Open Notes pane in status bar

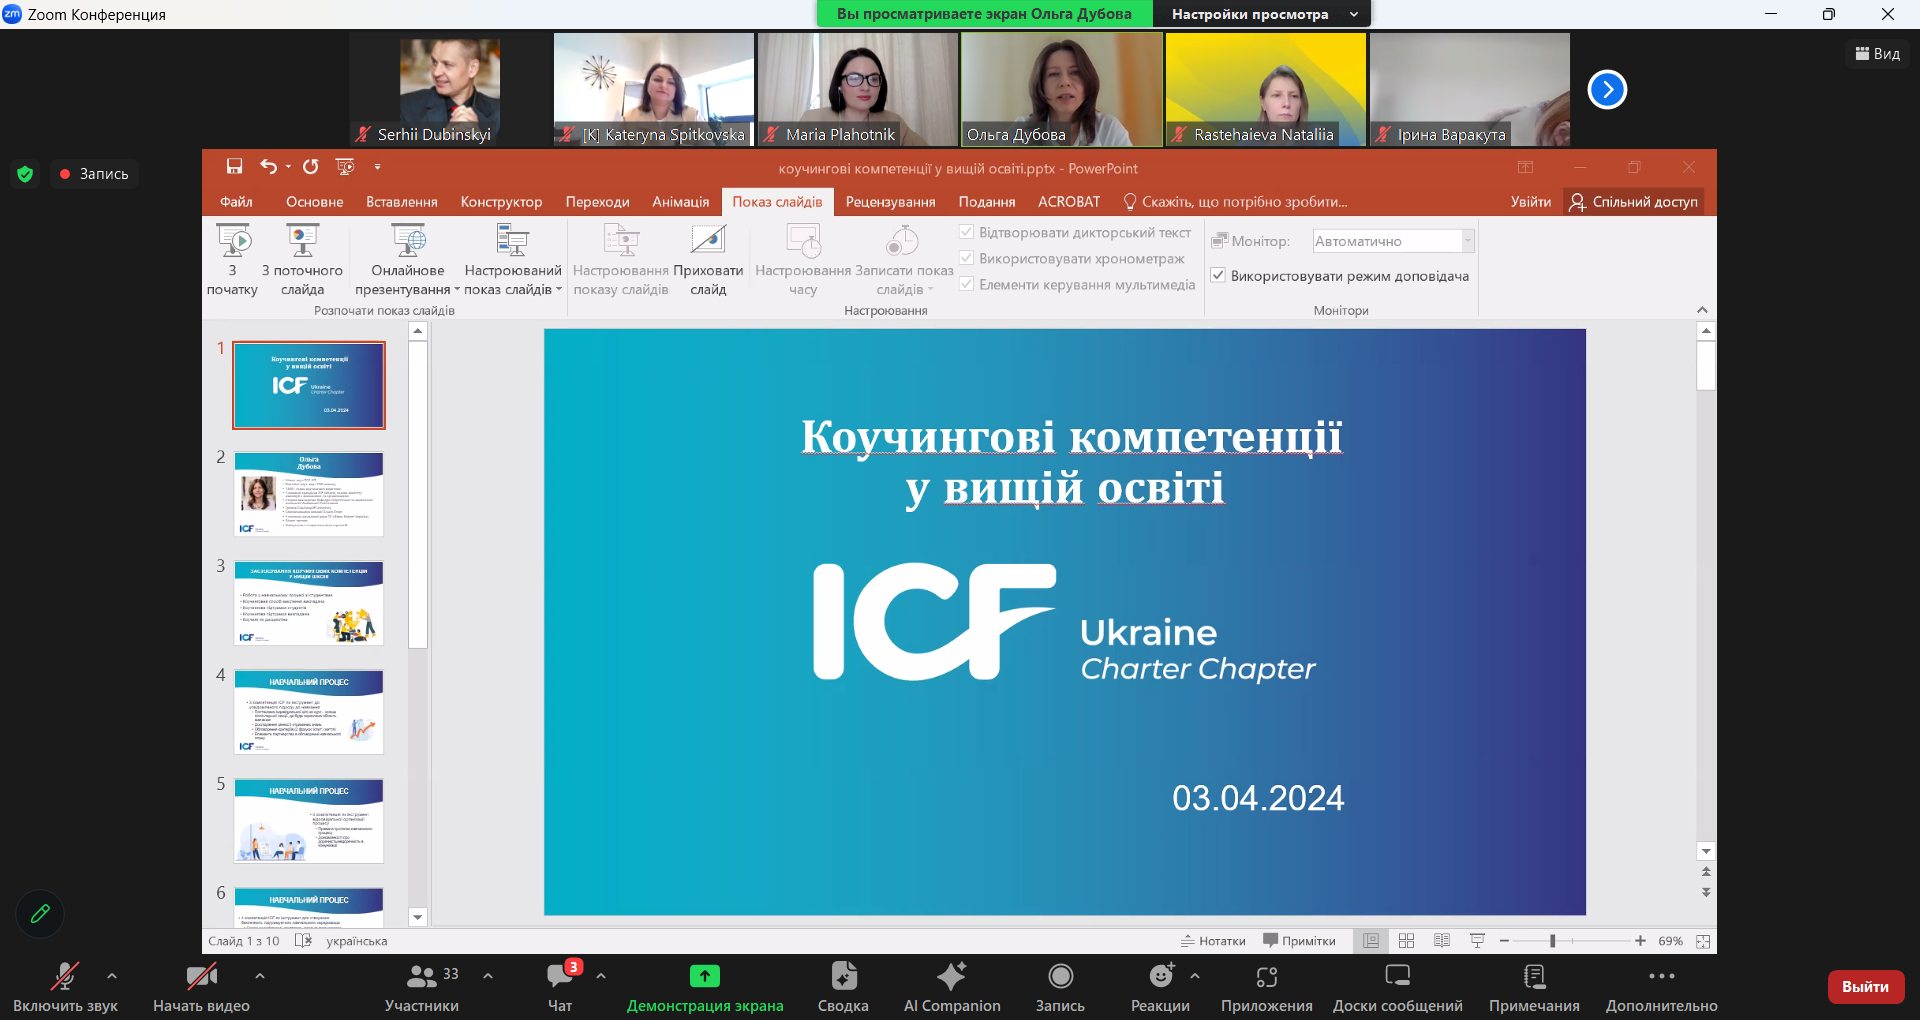point(1213,941)
